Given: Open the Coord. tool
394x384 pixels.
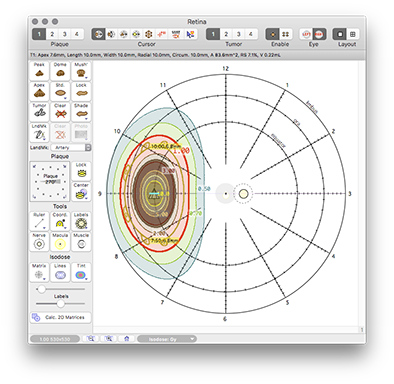Looking at the screenshot, I should click(x=60, y=221).
